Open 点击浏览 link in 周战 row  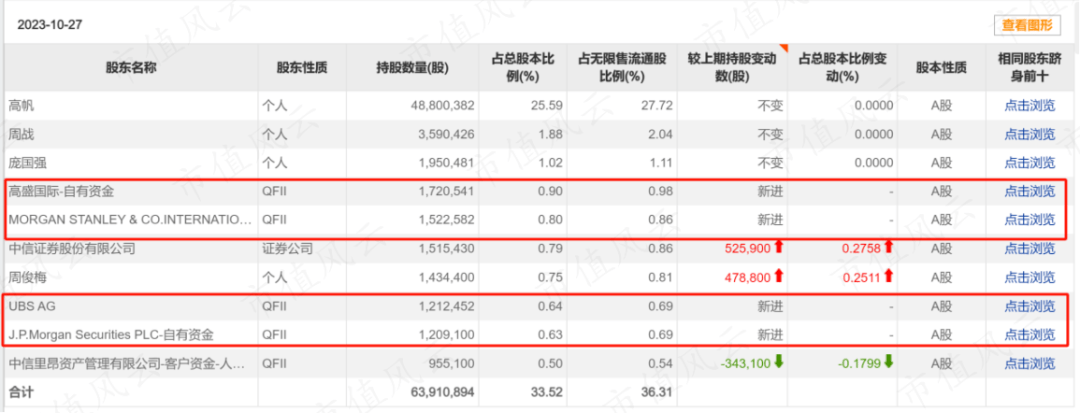[x=1029, y=134]
